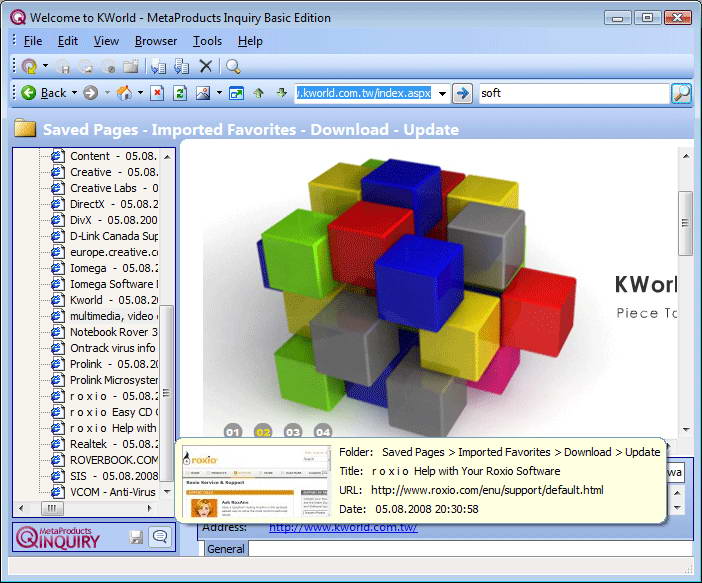
Task: Click the 04 slide indicator button
Action: click(x=323, y=432)
